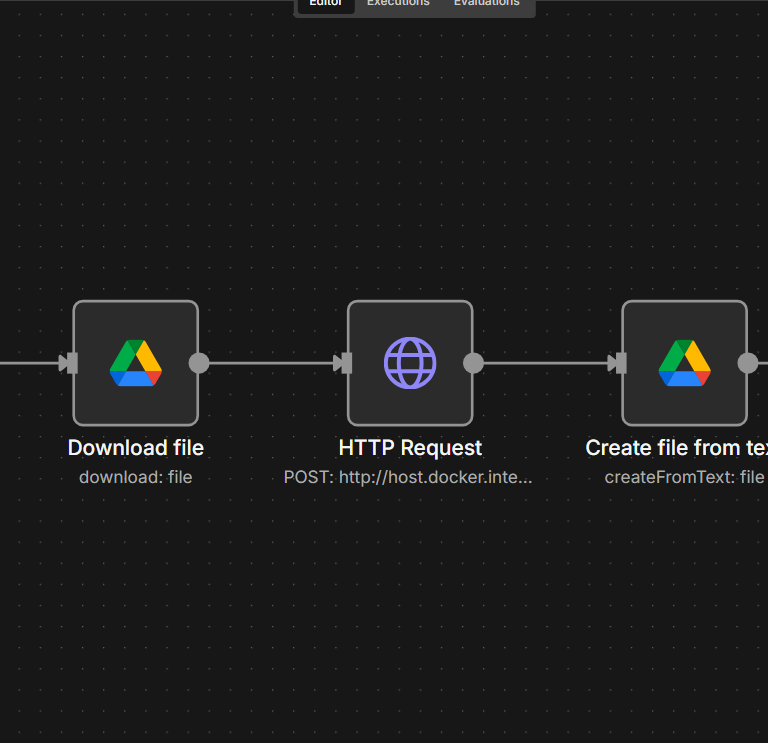Viewport: 768px width, 743px height.
Task: Click the "Create file from text" node label
Action: [x=676, y=448]
